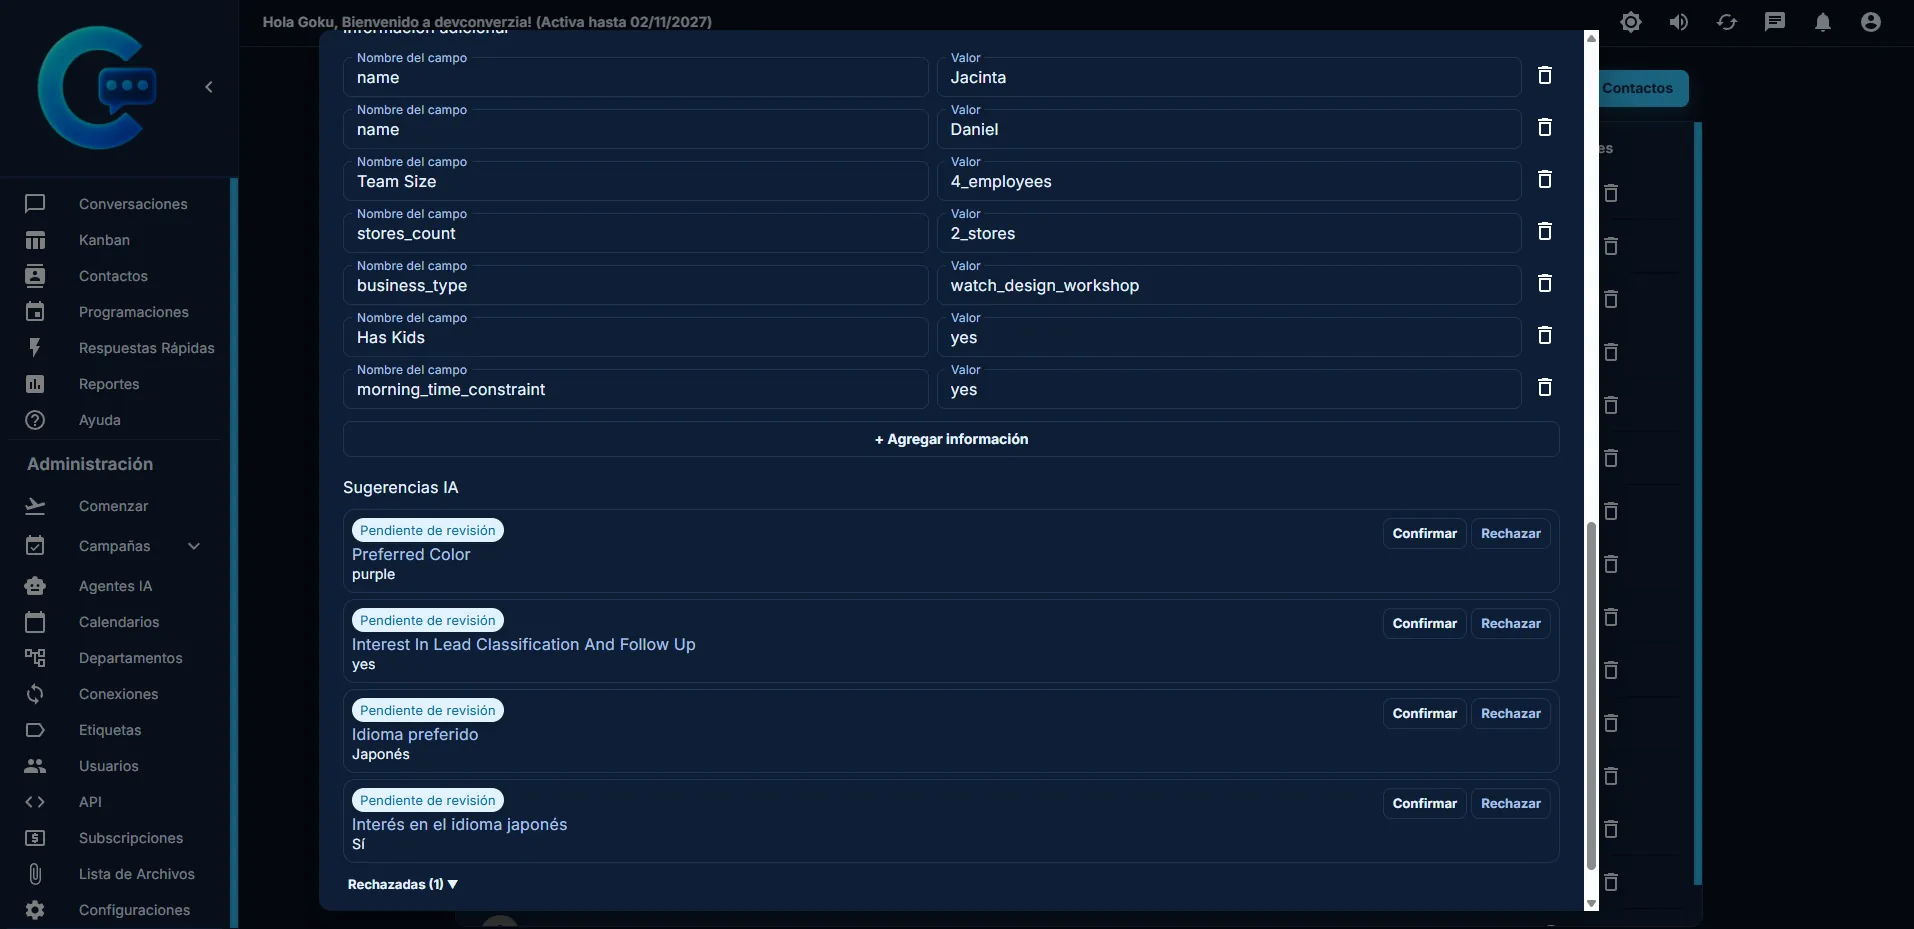Image resolution: width=1914 pixels, height=929 pixels.
Task: Confirm the Interest In Lead Classification suggestion
Action: pyautogui.click(x=1424, y=623)
